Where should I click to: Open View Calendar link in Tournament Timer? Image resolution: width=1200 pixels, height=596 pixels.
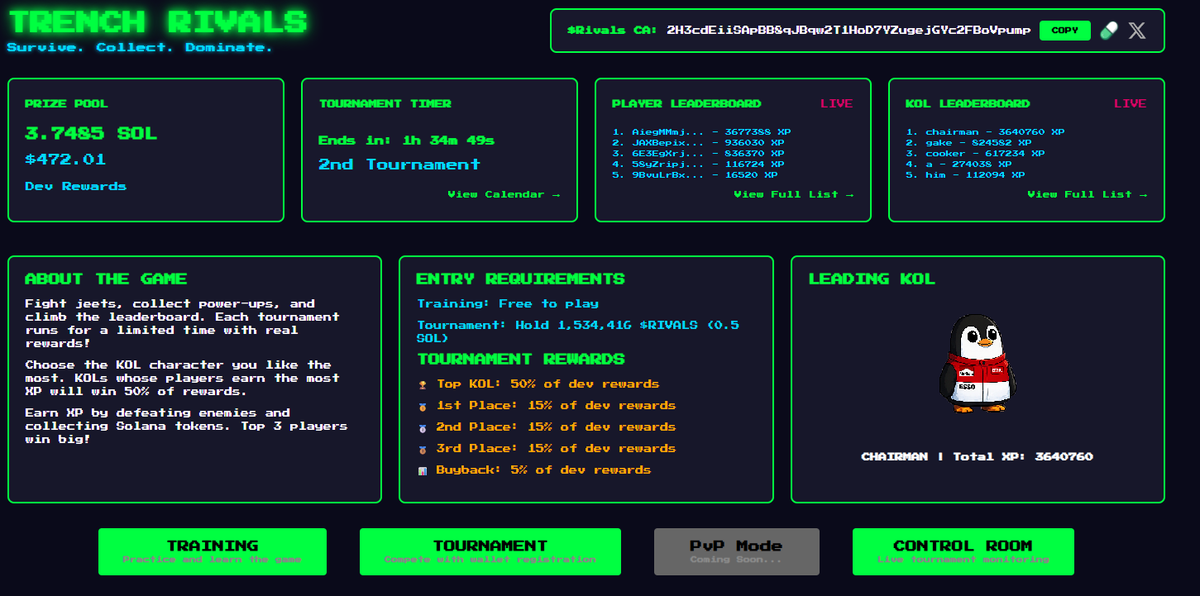[x=504, y=194]
